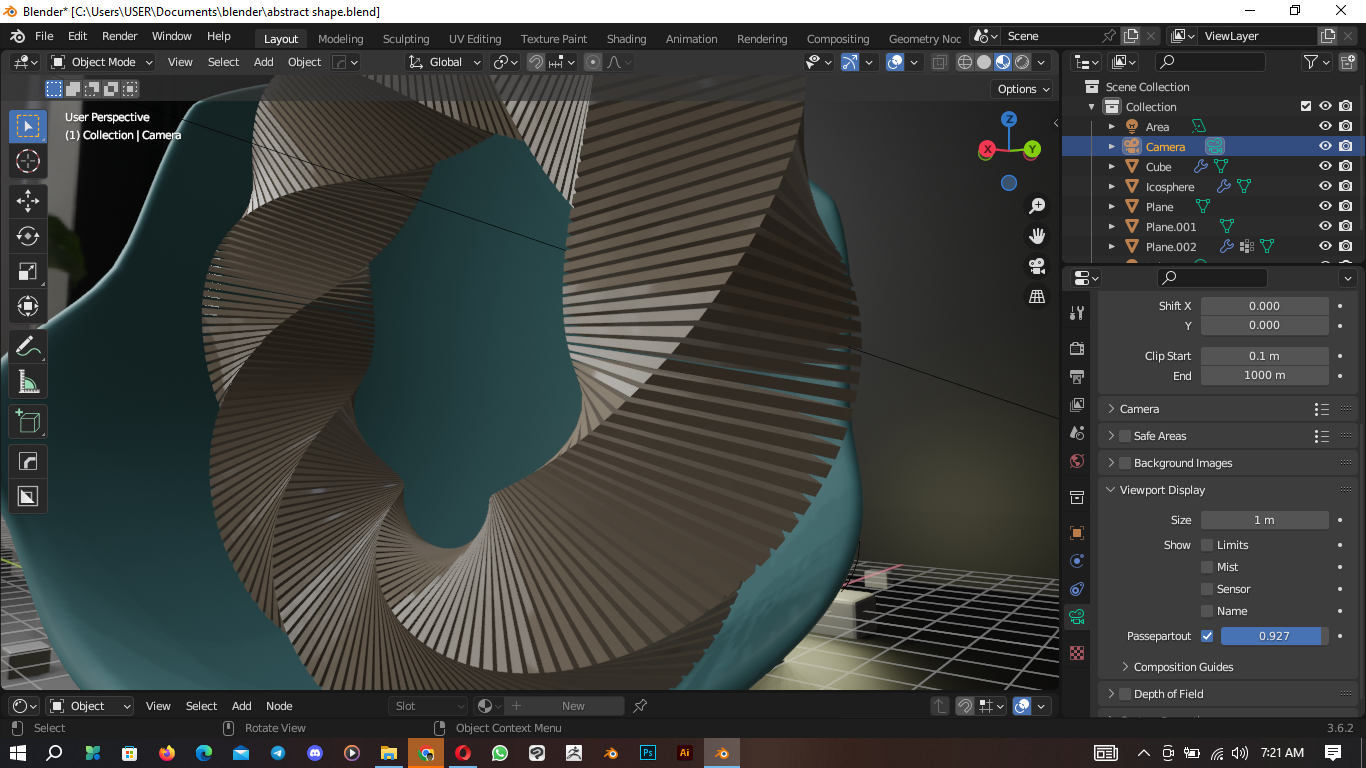Open the viewport Add menu
The image size is (1366, 768).
point(264,62)
